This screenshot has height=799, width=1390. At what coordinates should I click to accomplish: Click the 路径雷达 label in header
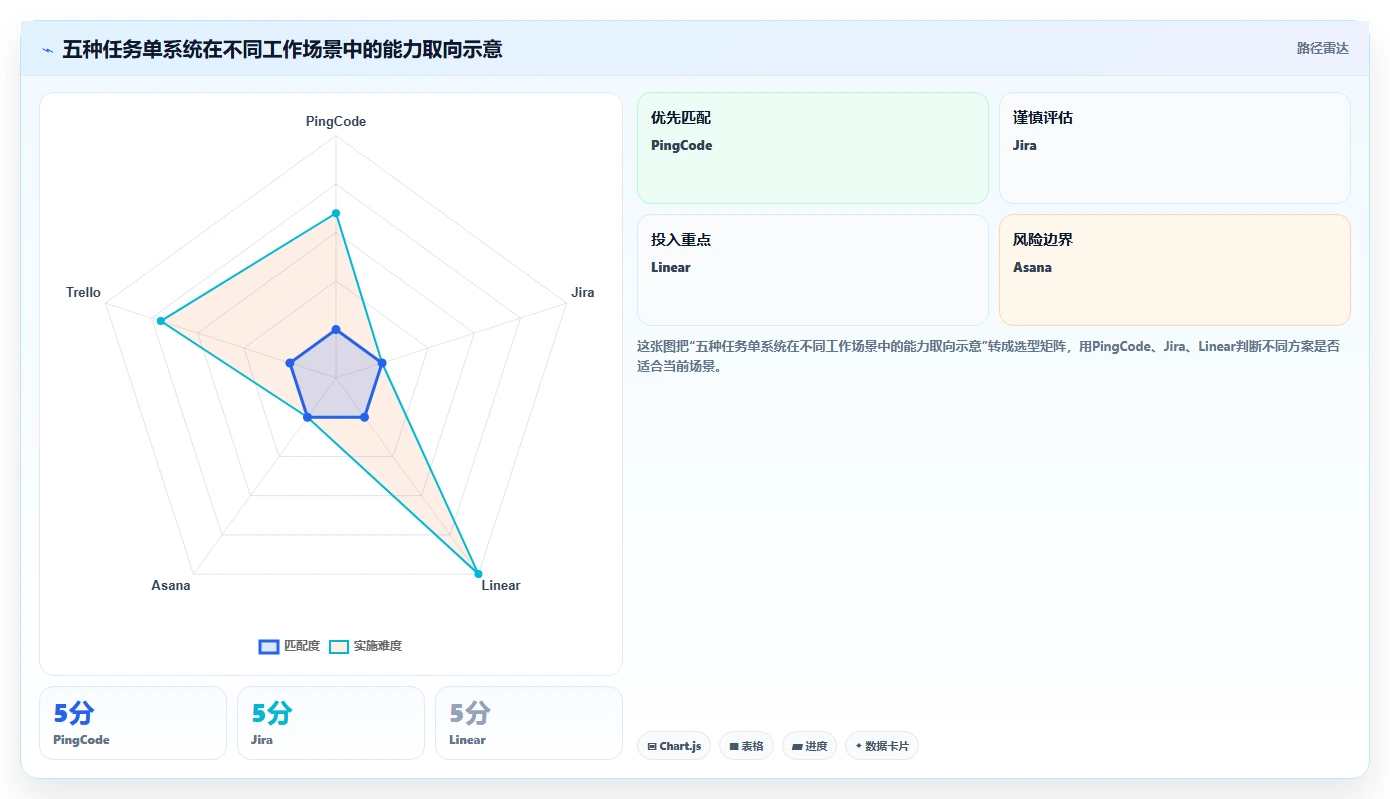point(1322,48)
